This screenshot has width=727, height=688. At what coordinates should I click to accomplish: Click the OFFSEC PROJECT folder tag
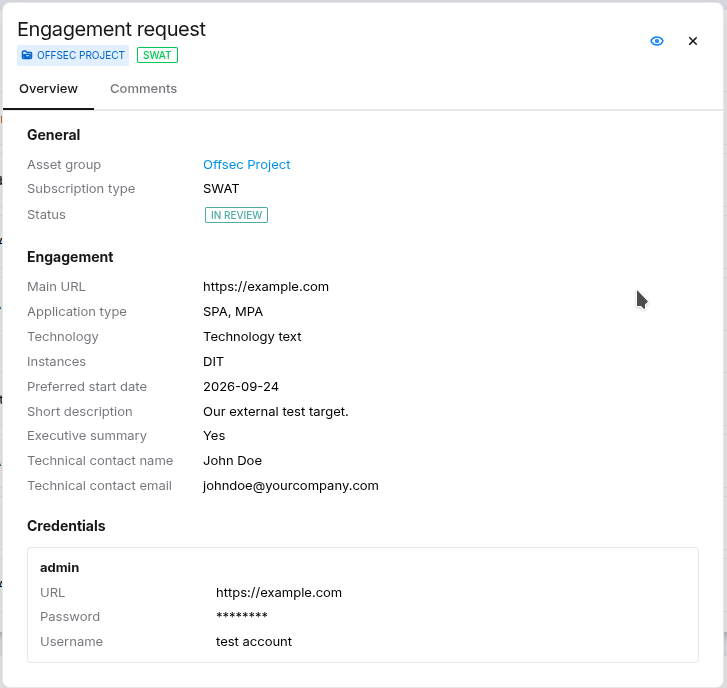click(73, 55)
